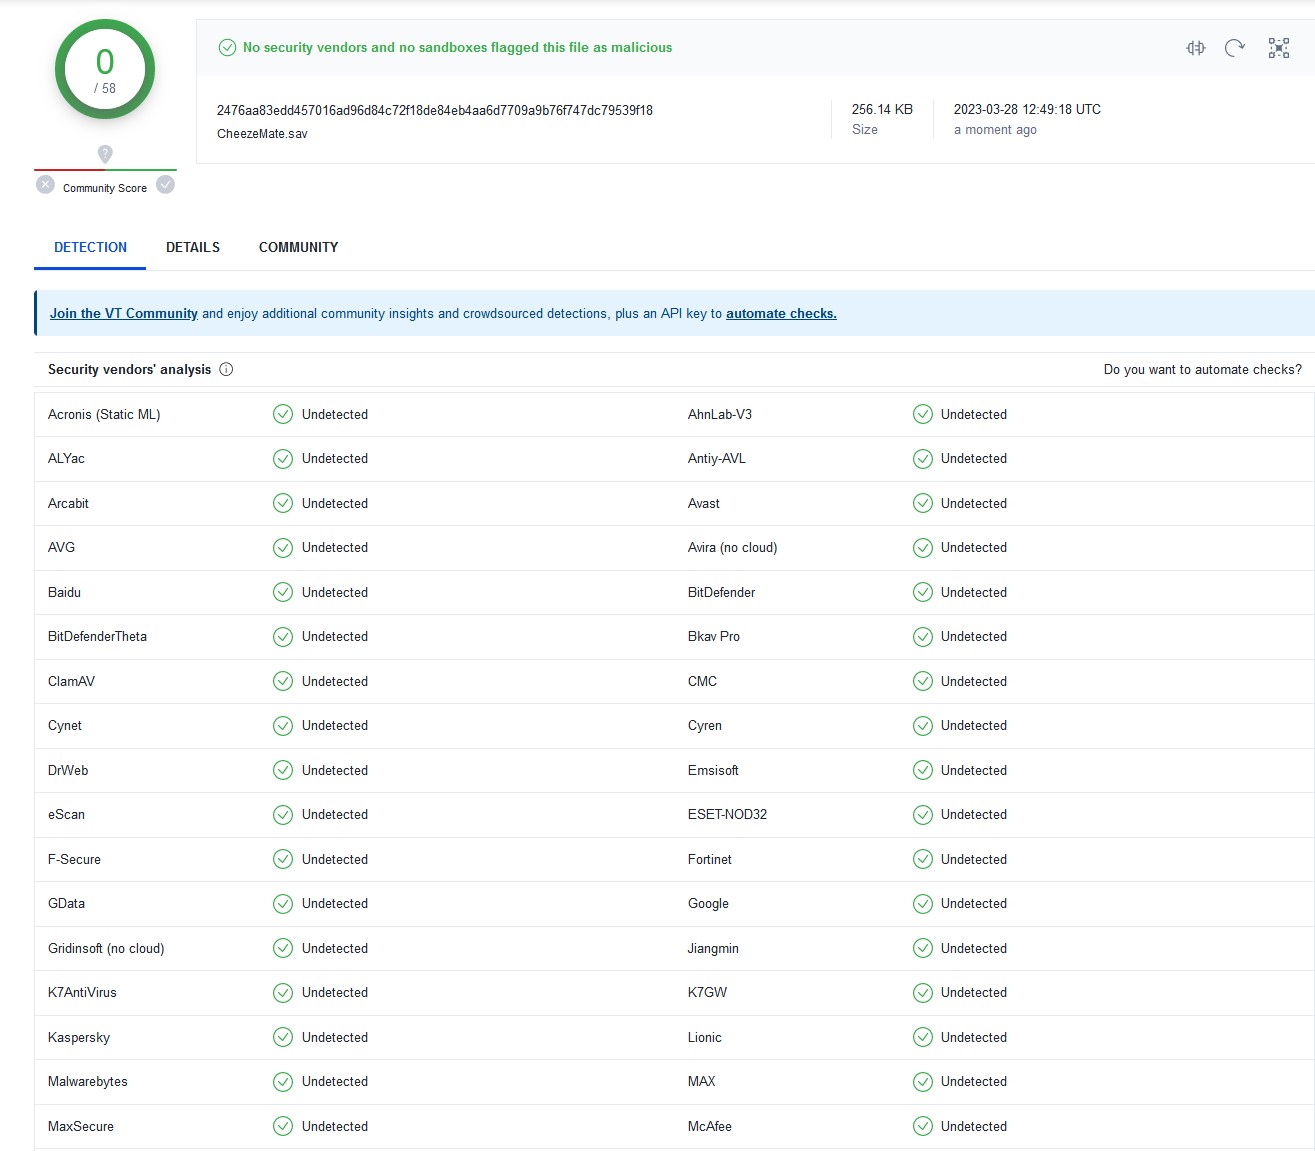Click the a moment ago scan time

995,130
